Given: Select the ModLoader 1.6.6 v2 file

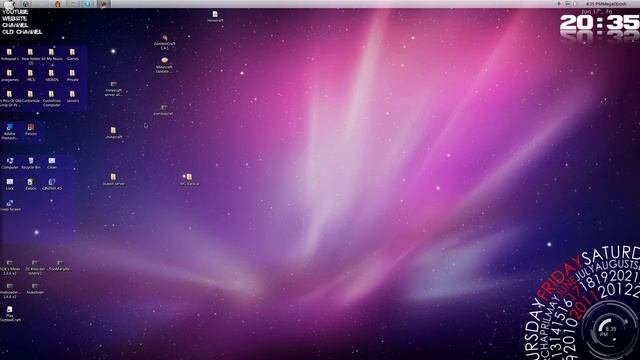Looking at the screenshot, I should pos(9,291).
